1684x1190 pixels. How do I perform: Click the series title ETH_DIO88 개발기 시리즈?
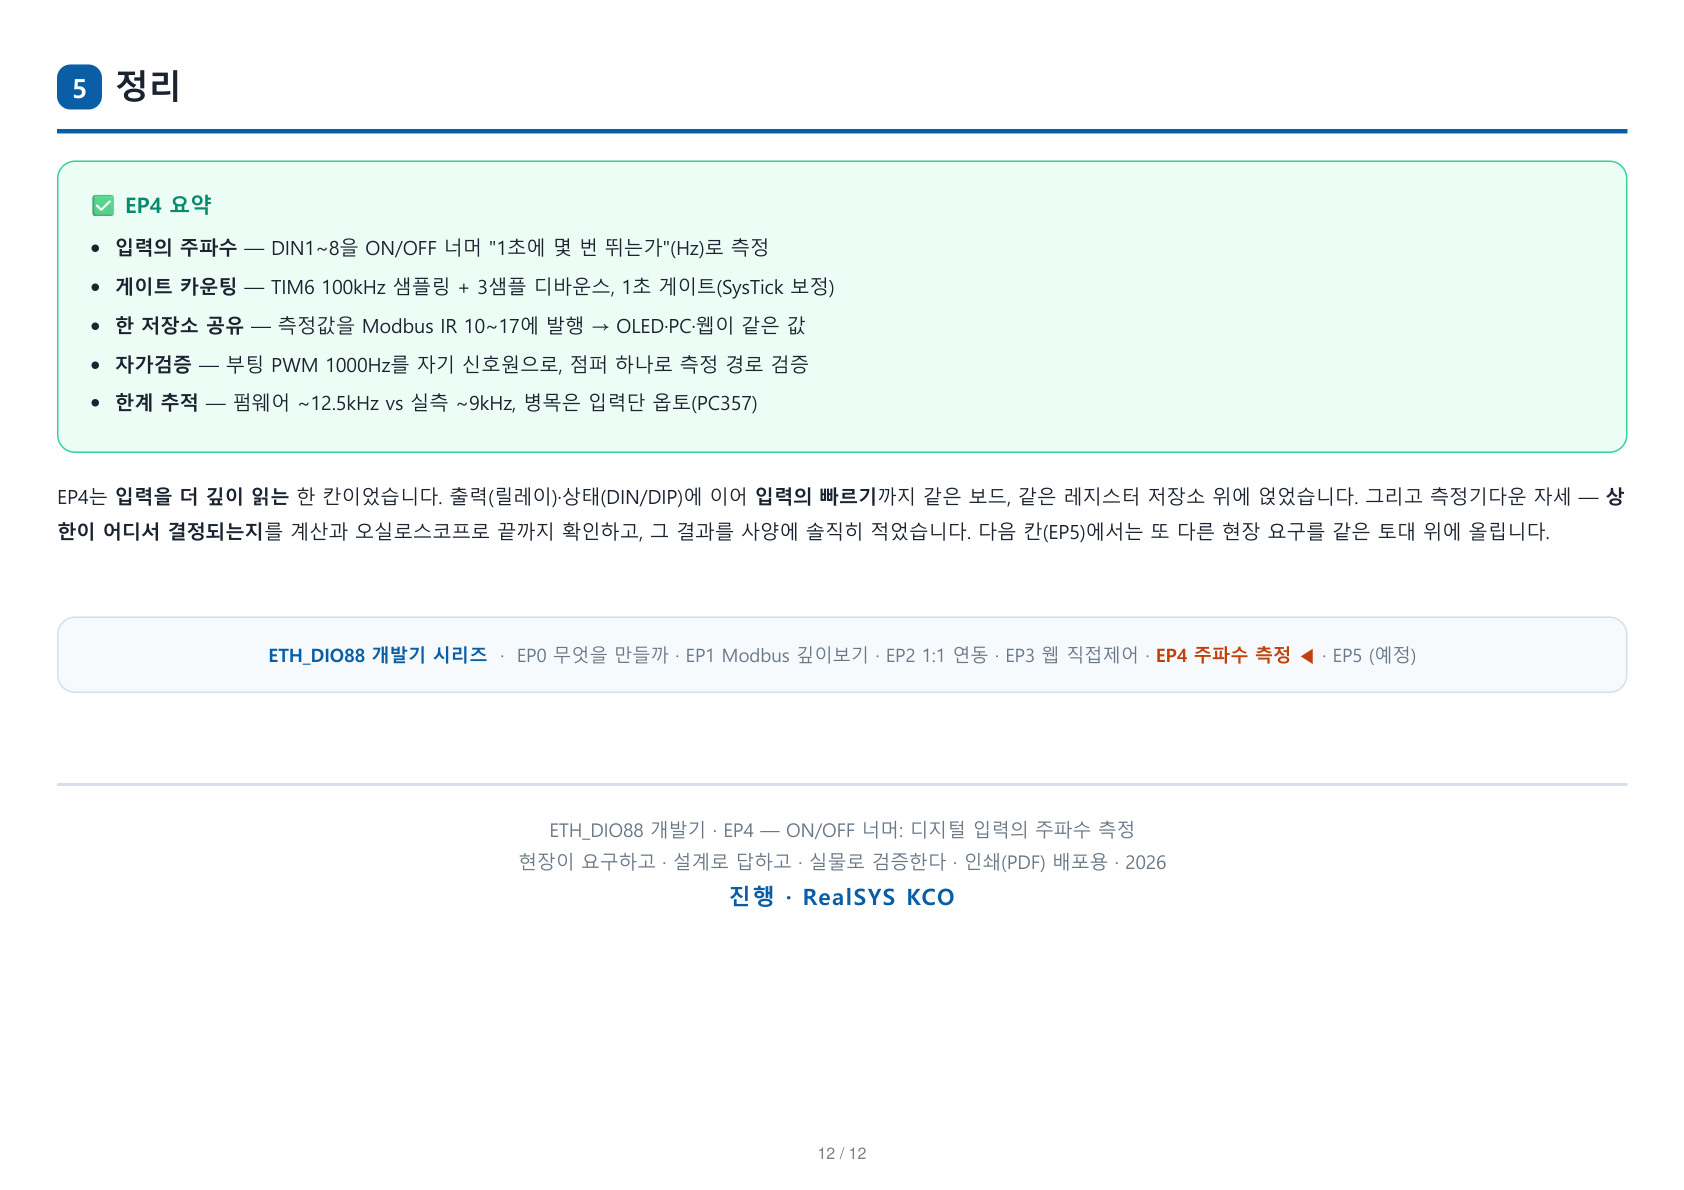[377, 655]
